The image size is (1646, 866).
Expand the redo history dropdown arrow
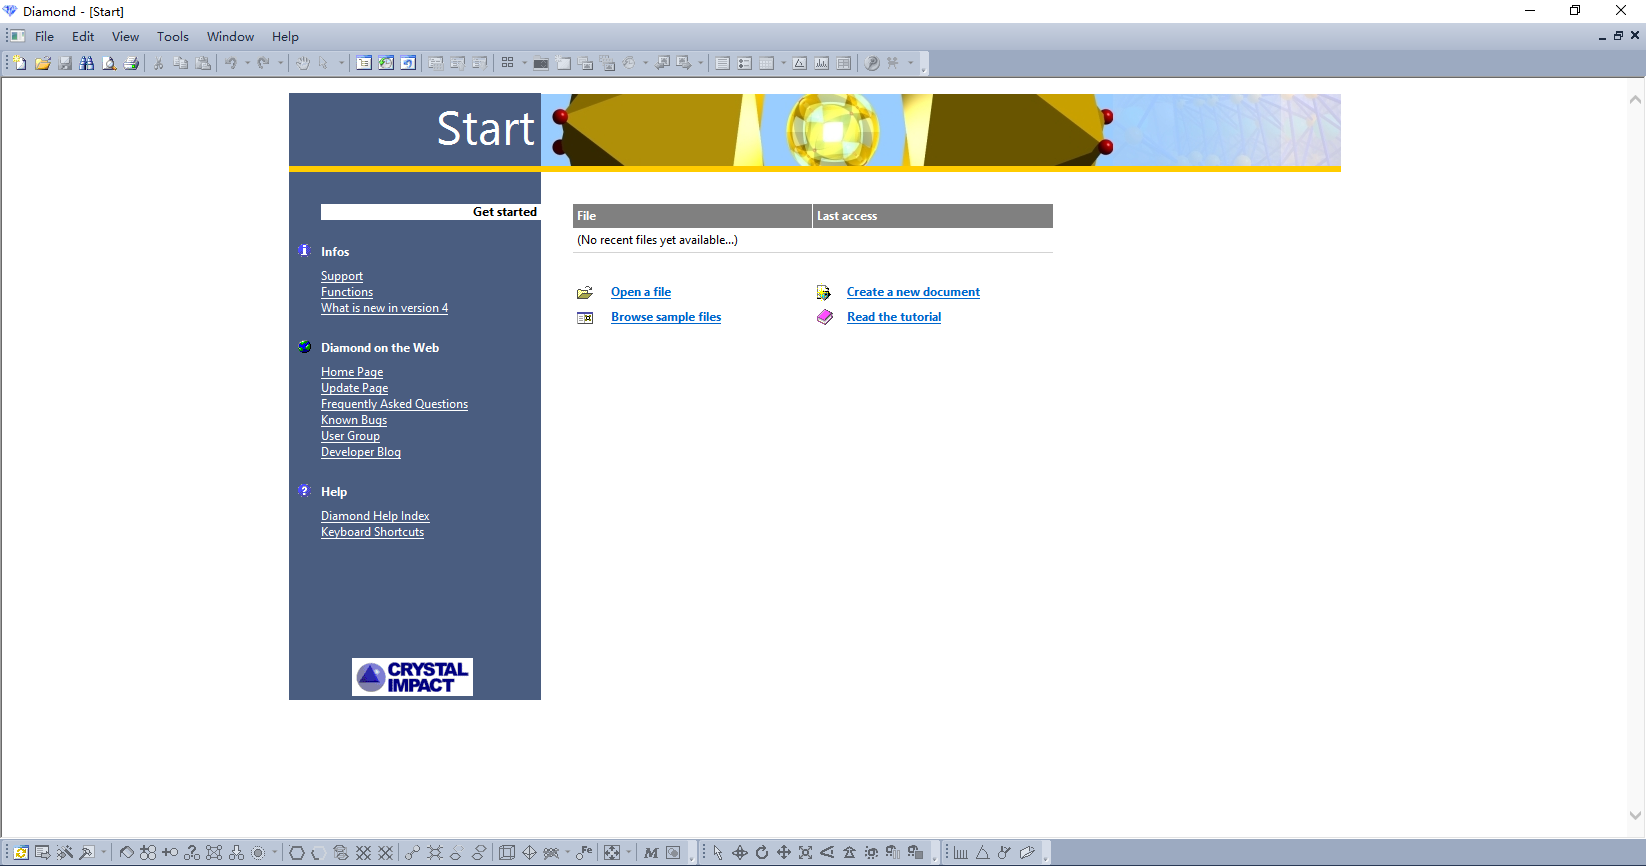(281, 63)
